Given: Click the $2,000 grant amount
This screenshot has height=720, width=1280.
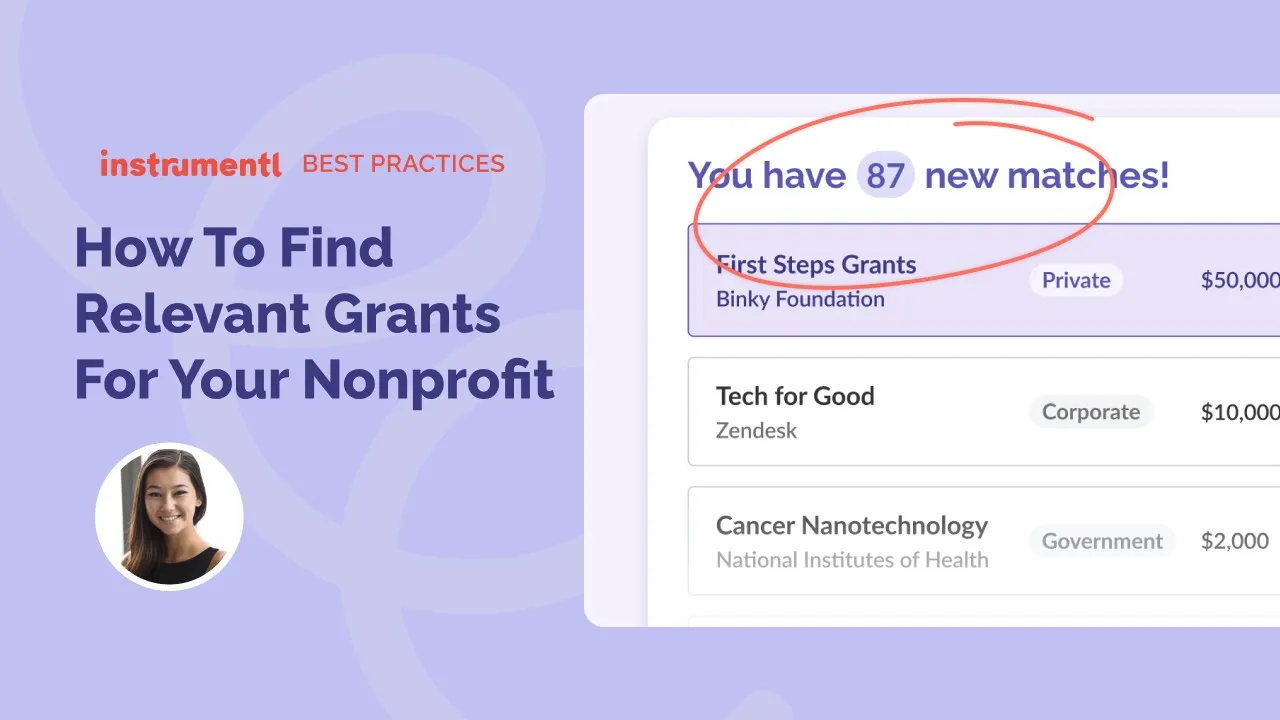Looking at the screenshot, I should [1235, 541].
